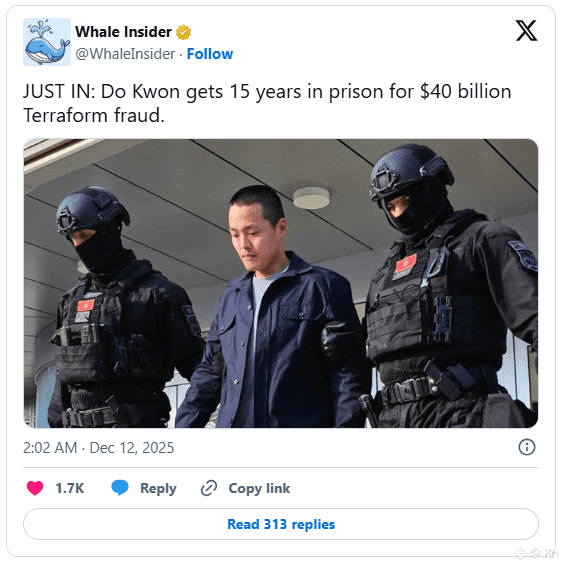Click the gold verified badge icon
566x569 pixels.
click(x=184, y=32)
